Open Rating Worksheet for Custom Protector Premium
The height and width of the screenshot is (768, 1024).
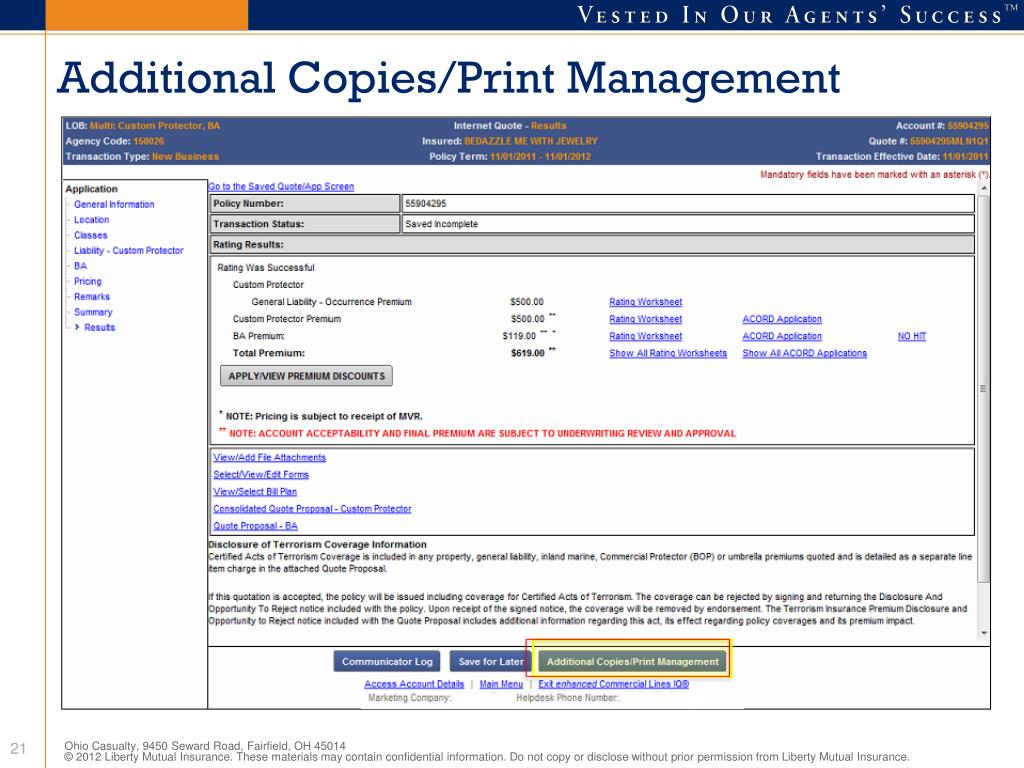coord(646,319)
